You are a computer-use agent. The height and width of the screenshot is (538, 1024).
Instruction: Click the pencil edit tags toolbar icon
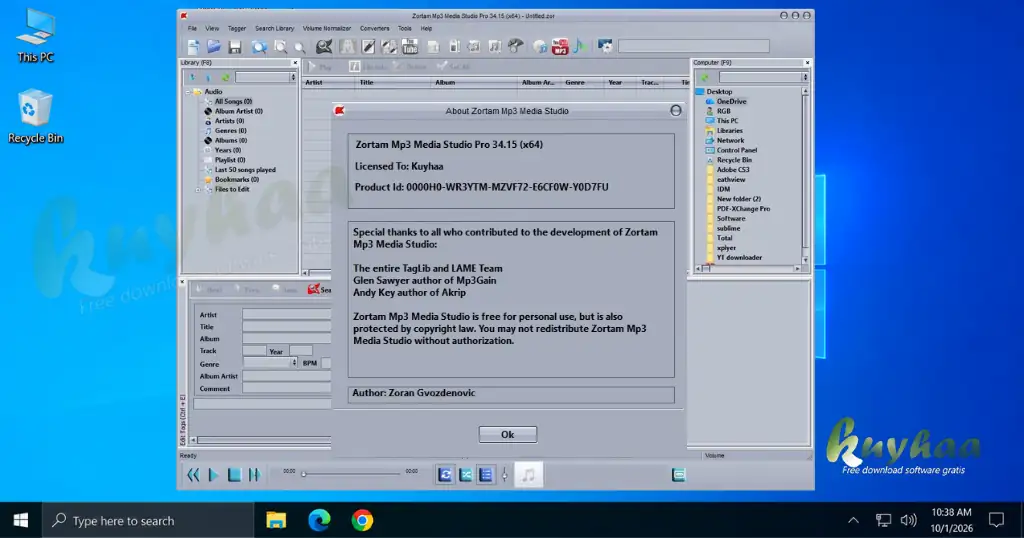pos(368,46)
